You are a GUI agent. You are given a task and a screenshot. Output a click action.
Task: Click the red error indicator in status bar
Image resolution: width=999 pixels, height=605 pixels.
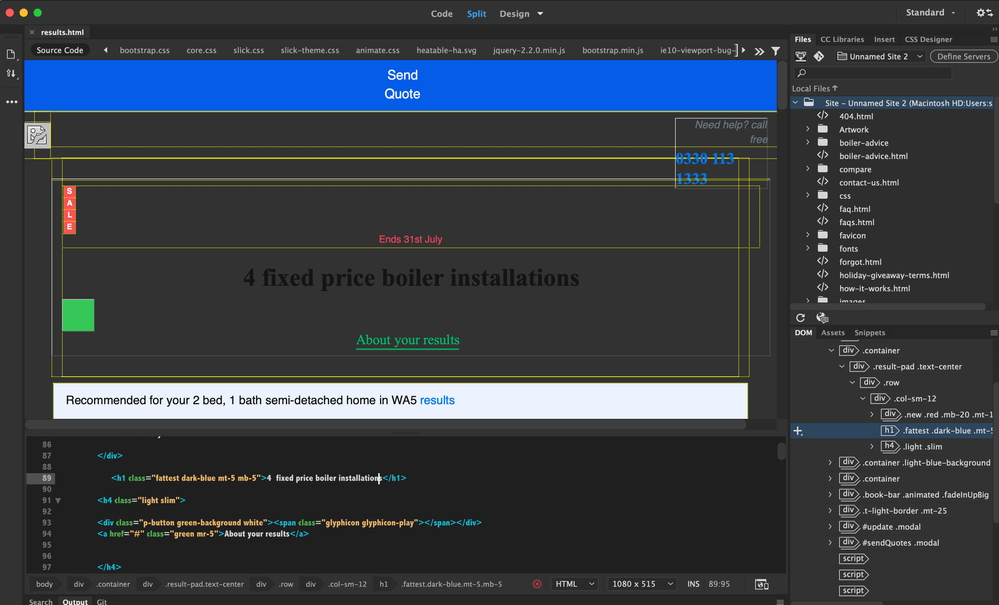click(537, 584)
